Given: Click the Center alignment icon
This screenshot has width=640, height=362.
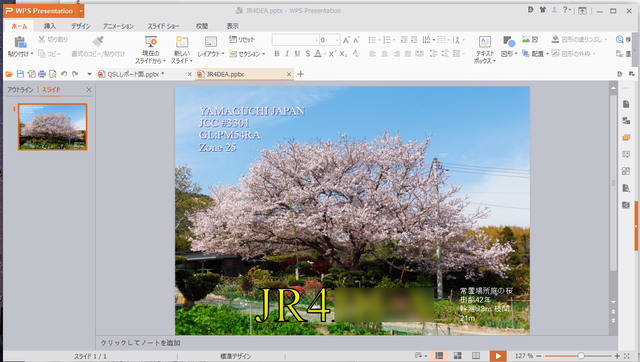Looking at the screenshot, I should [384, 53].
